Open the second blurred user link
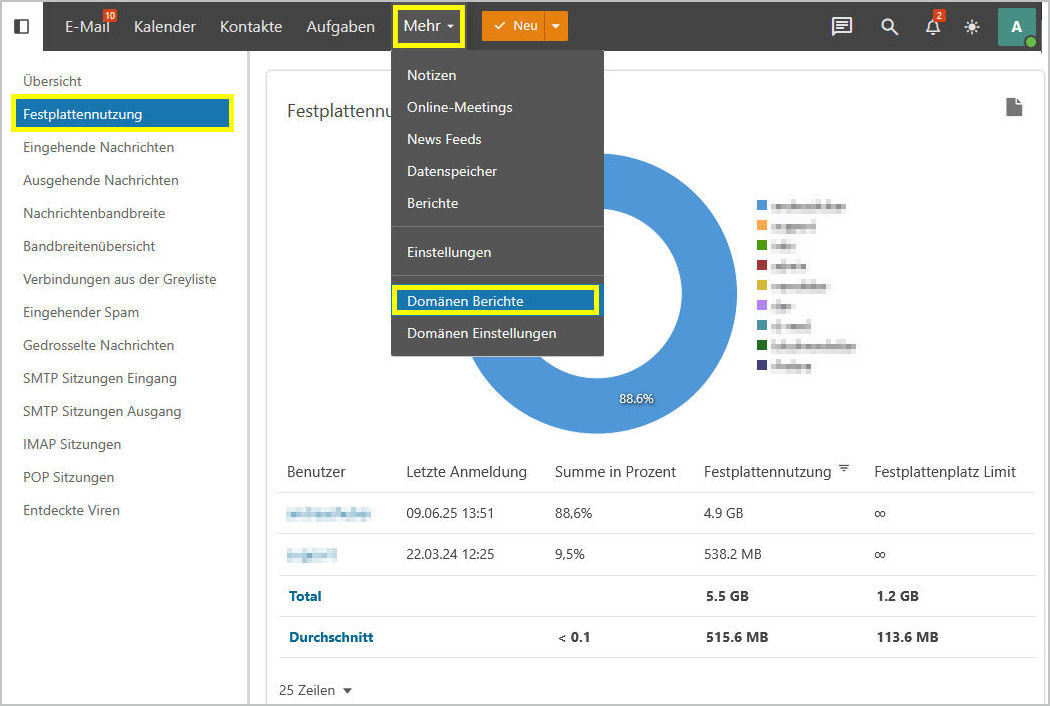The image size is (1050, 706). click(311, 555)
